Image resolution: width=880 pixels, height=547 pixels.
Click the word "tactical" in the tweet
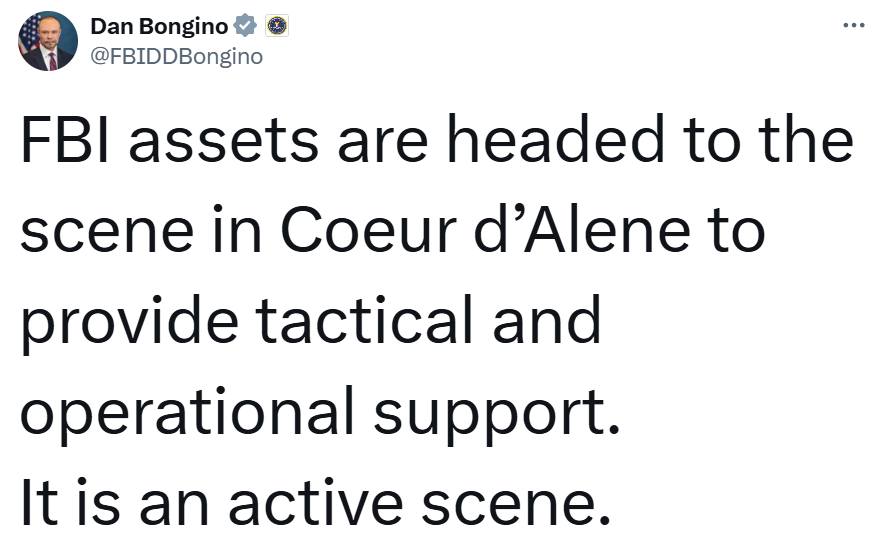[364, 321]
